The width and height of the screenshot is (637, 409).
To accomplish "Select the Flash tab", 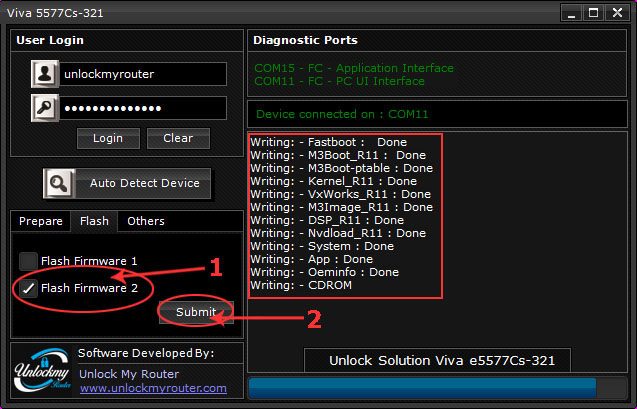I will (94, 221).
